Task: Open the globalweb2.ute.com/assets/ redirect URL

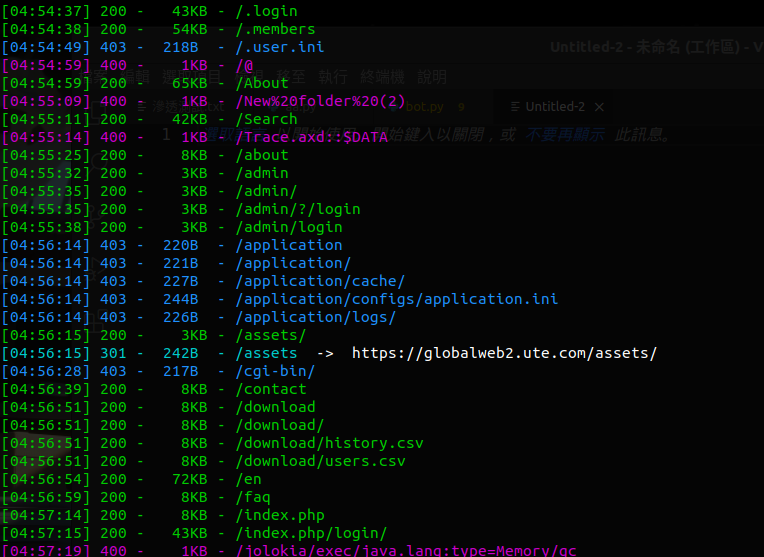Action: pos(504,353)
